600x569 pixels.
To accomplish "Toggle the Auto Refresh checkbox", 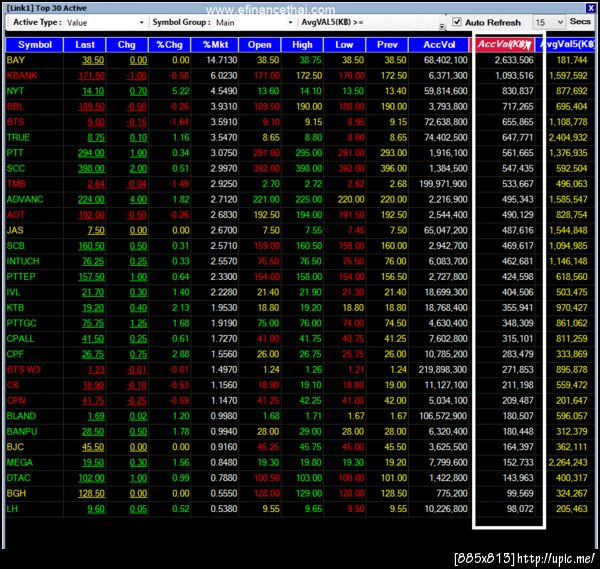I will pos(457,22).
